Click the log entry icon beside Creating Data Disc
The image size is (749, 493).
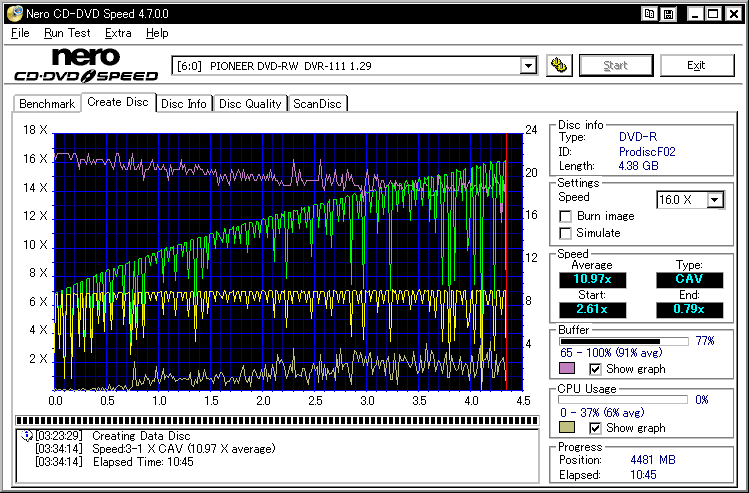26,436
